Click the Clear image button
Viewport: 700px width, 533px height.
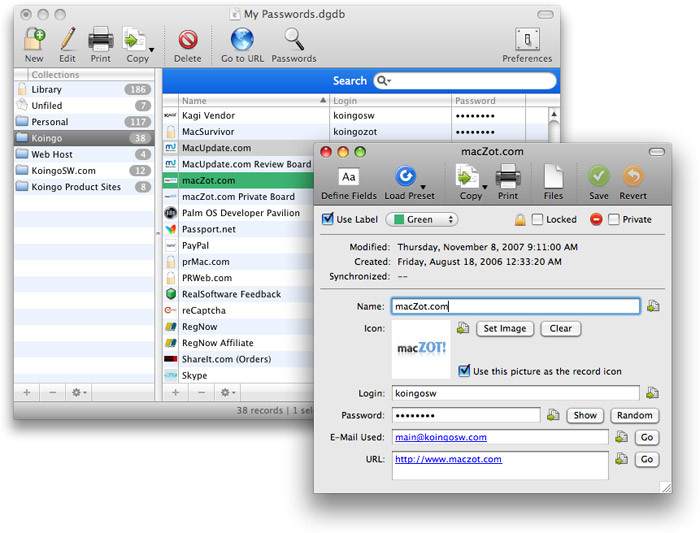[x=561, y=329]
